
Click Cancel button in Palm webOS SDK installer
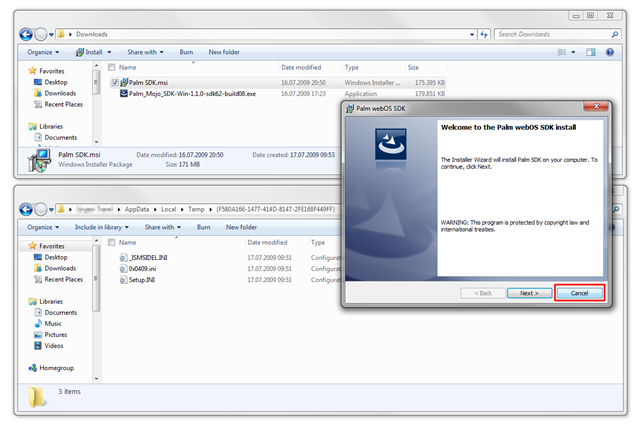579,293
